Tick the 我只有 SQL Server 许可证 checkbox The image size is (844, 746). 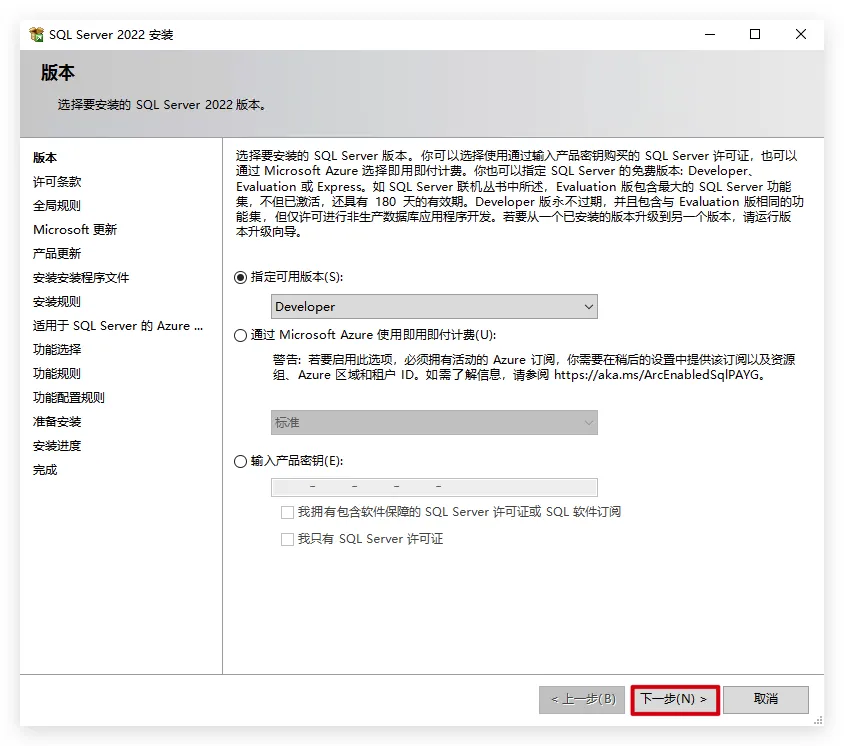288,539
